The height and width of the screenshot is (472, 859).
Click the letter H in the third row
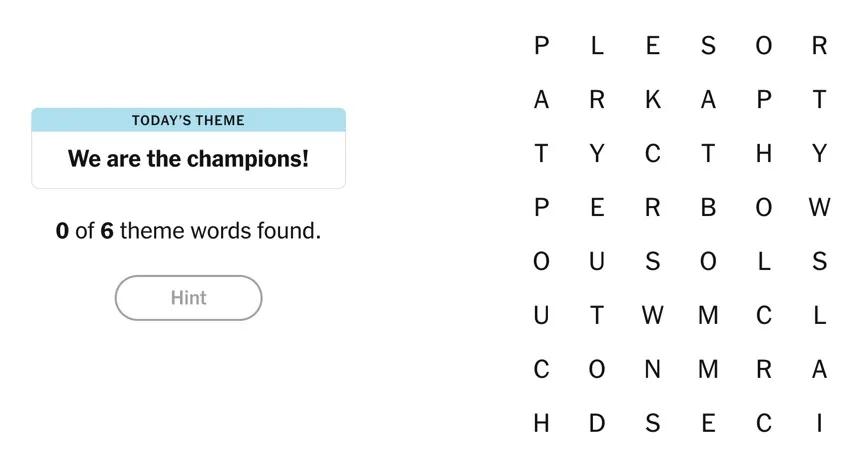[x=764, y=154]
